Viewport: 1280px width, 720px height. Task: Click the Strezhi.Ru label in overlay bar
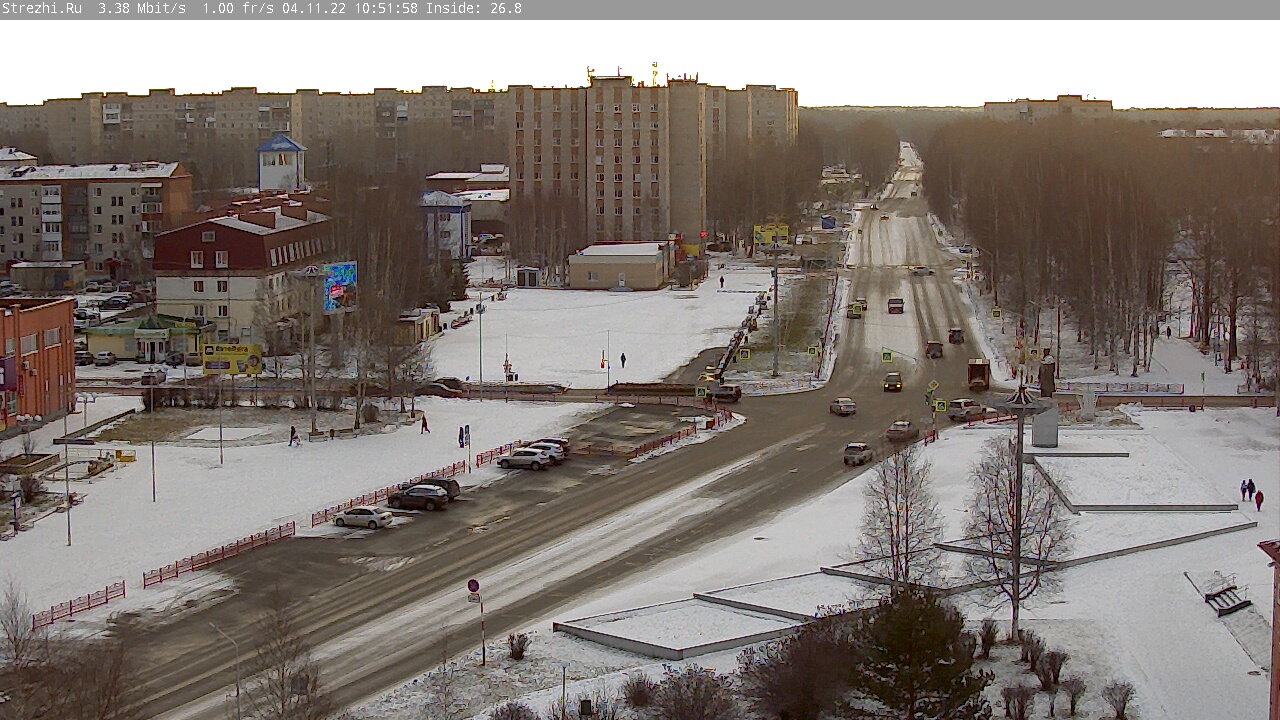[42, 9]
